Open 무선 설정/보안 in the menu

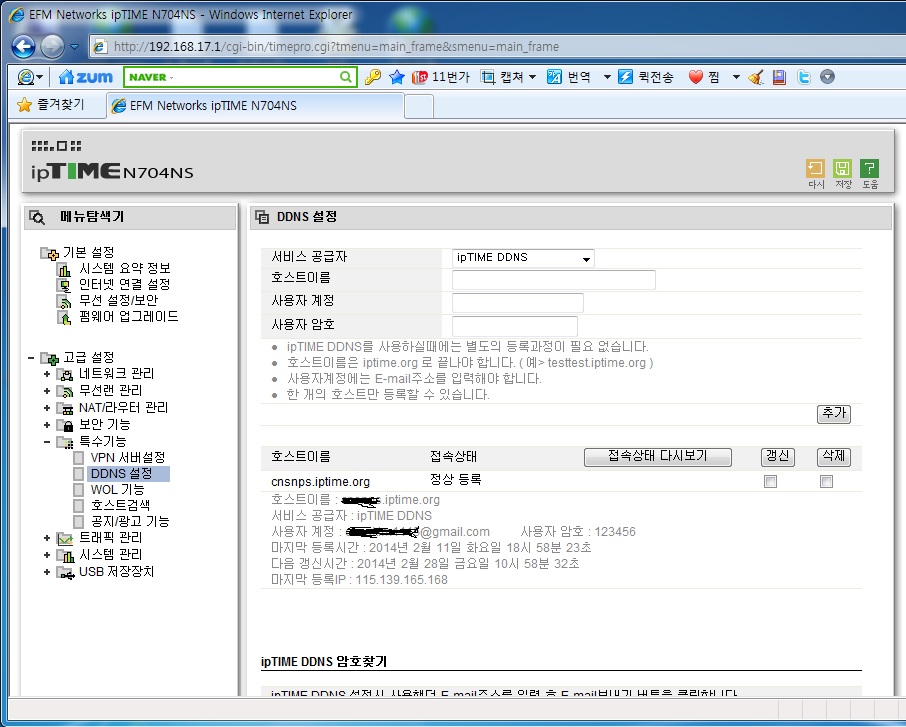118,301
